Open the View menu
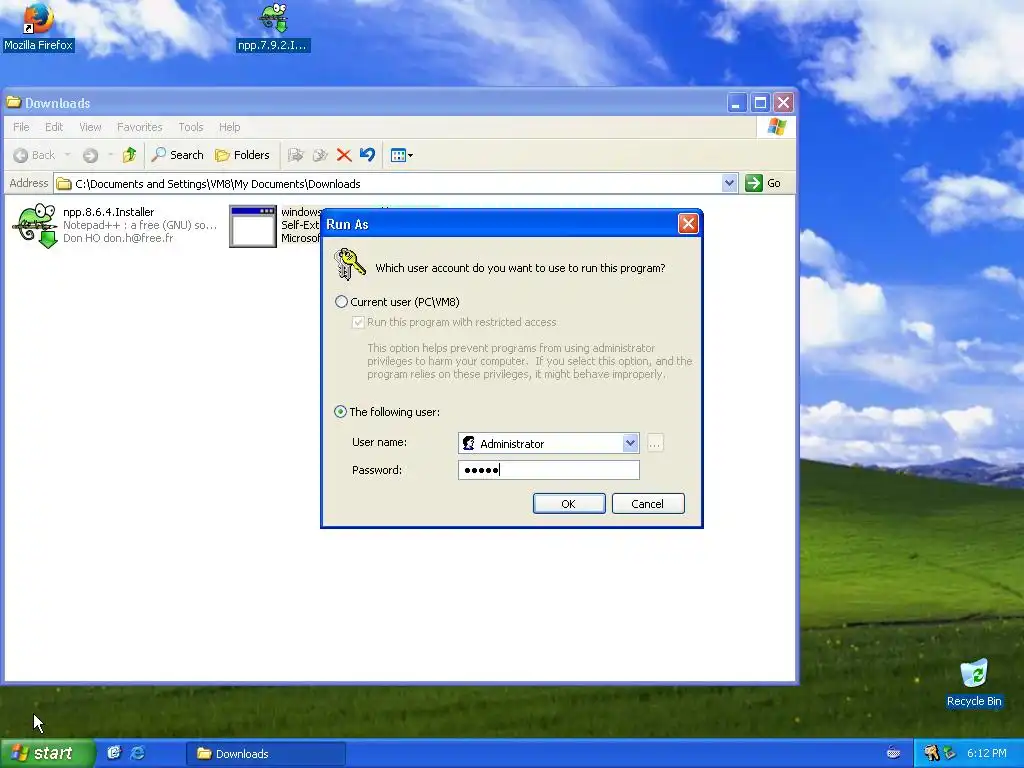This screenshot has height=768, width=1024. [x=90, y=127]
